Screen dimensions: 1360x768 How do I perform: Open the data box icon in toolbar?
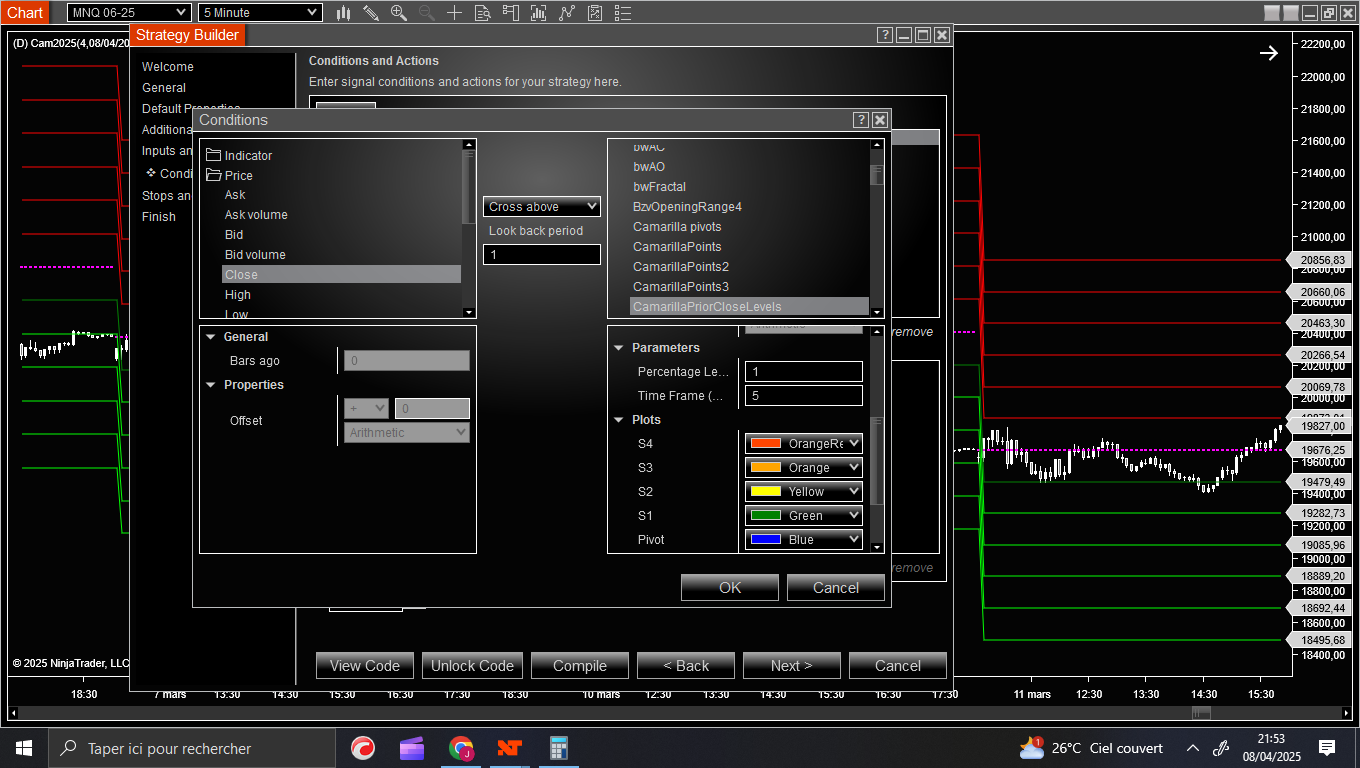pyautogui.click(x=483, y=13)
